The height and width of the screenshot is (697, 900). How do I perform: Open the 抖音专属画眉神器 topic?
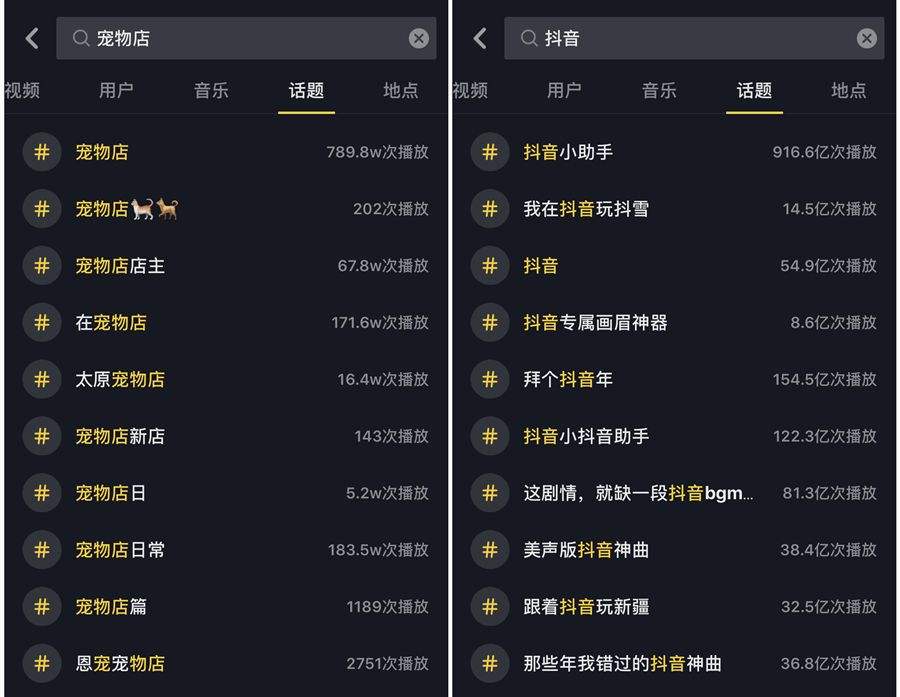click(x=595, y=322)
